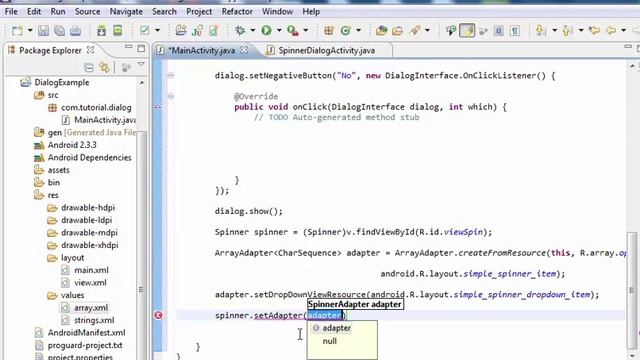Click the JUnit Android test icon
This screenshot has width=640, height=360.
point(198,31)
